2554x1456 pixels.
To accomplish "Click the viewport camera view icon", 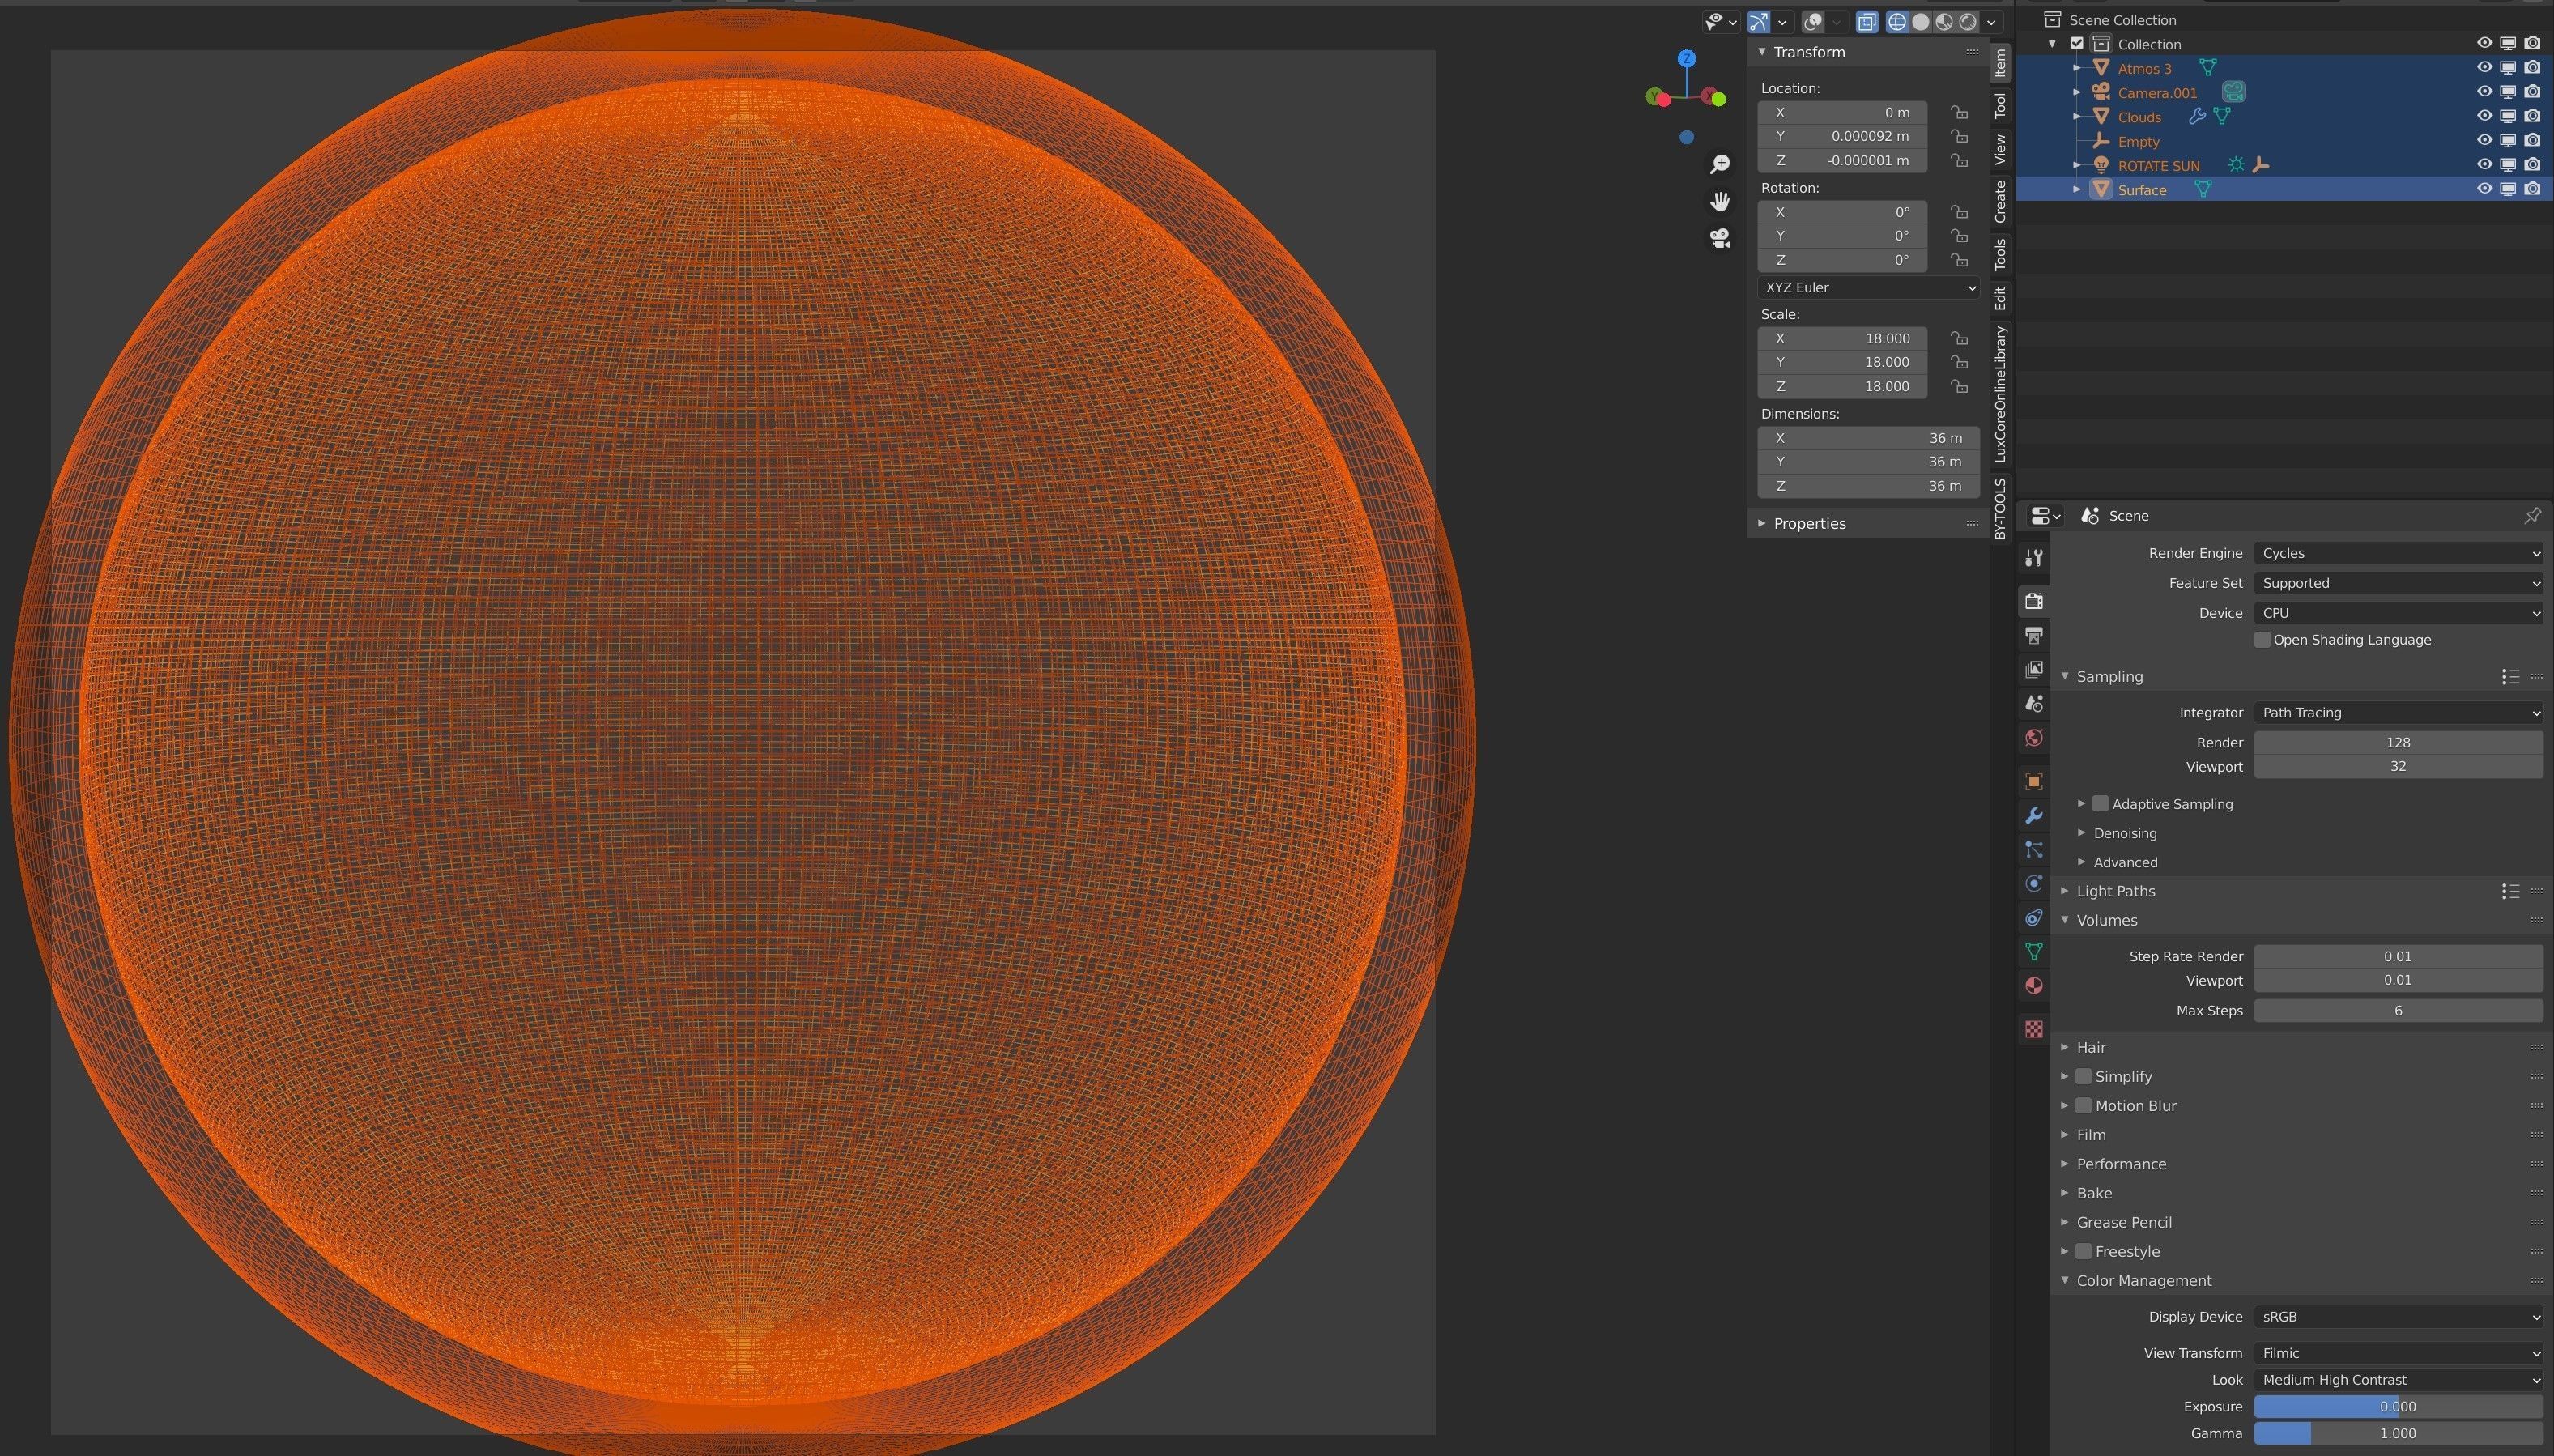I will click(1720, 238).
